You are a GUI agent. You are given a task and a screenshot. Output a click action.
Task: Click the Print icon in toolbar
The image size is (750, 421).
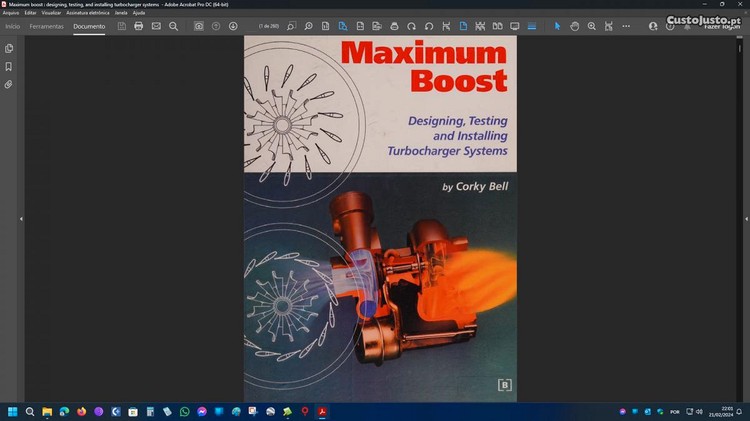(x=139, y=26)
